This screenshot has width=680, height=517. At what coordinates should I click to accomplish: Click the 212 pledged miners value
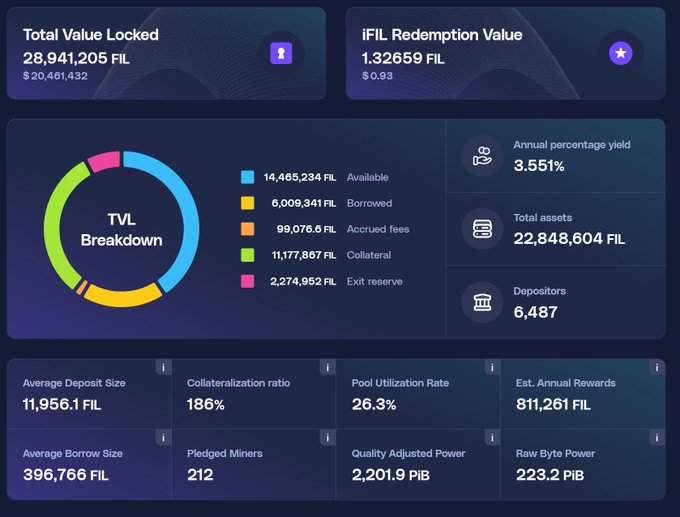point(200,474)
